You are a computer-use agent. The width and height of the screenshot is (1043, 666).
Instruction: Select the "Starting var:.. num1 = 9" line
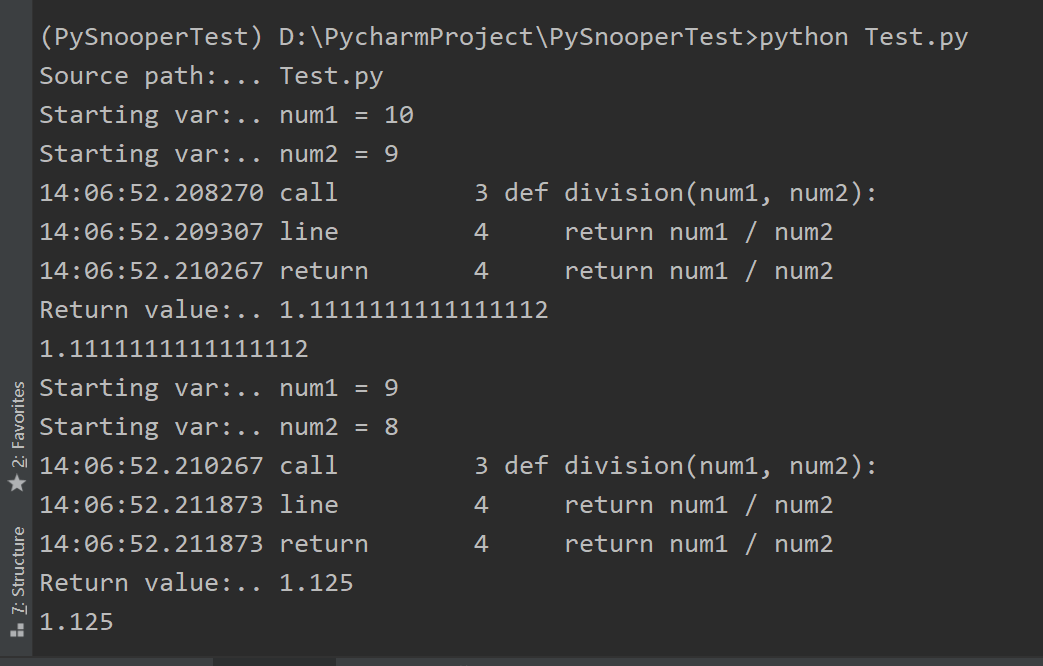coord(219,388)
